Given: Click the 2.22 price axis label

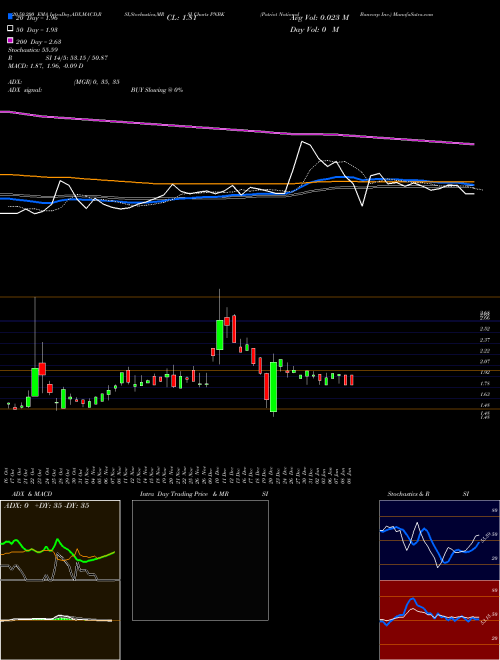Looking at the screenshot, I should [x=485, y=351].
